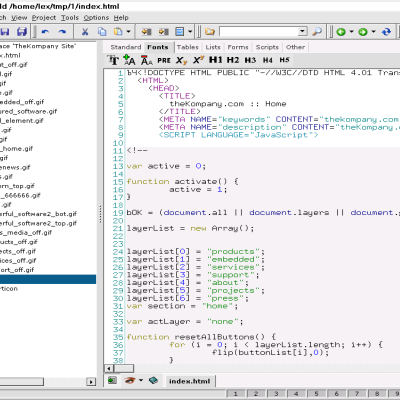Select 'TheKompany Site' project root

(x=38, y=46)
